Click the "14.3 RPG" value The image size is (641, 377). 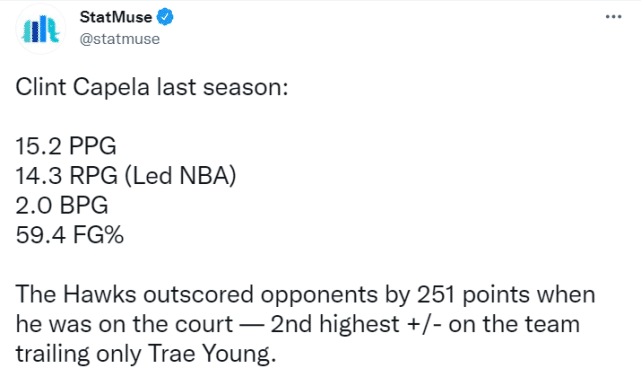[67, 176]
